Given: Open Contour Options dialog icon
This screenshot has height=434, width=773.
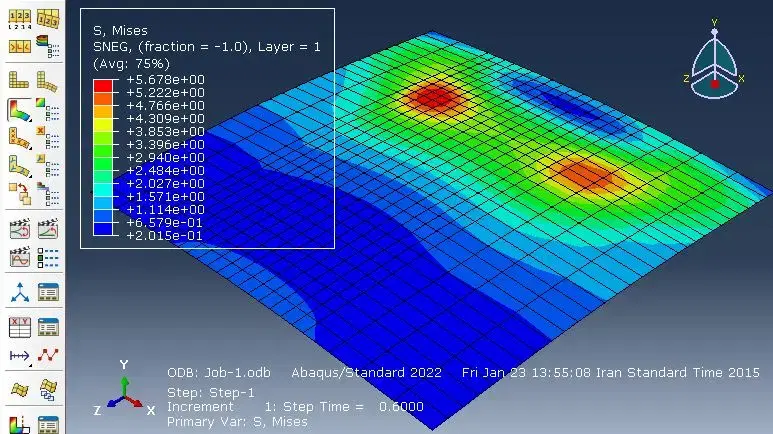Looking at the screenshot, I should coord(48,109).
